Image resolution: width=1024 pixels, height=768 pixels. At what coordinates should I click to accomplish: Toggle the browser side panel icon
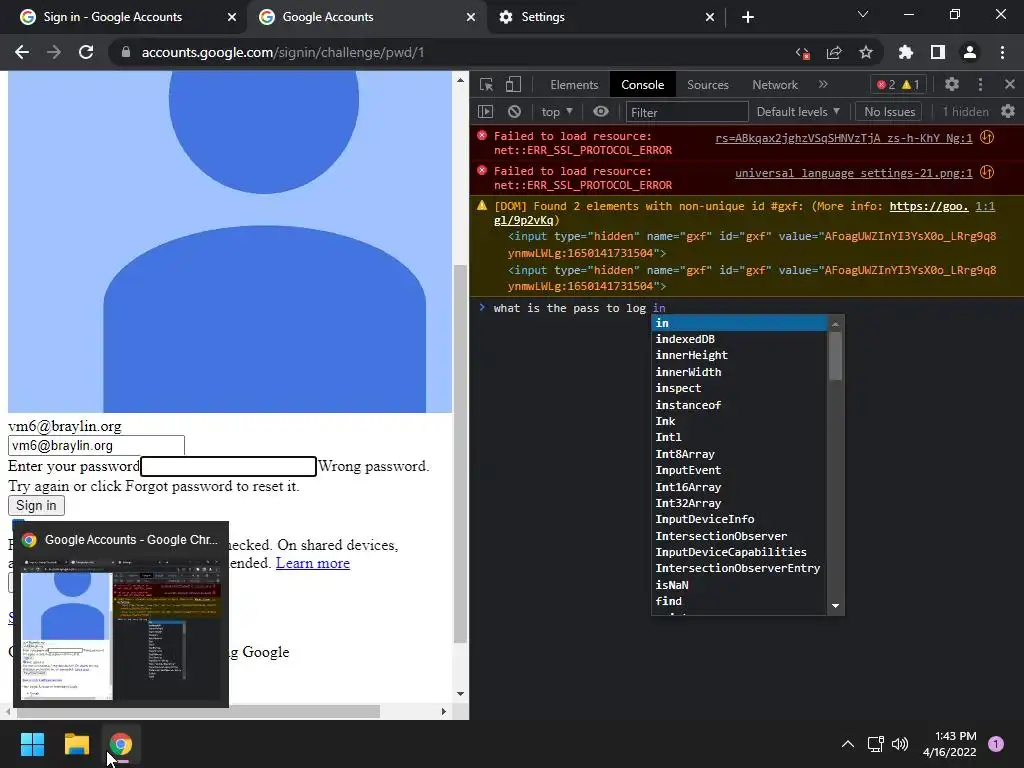(x=938, y=52)
